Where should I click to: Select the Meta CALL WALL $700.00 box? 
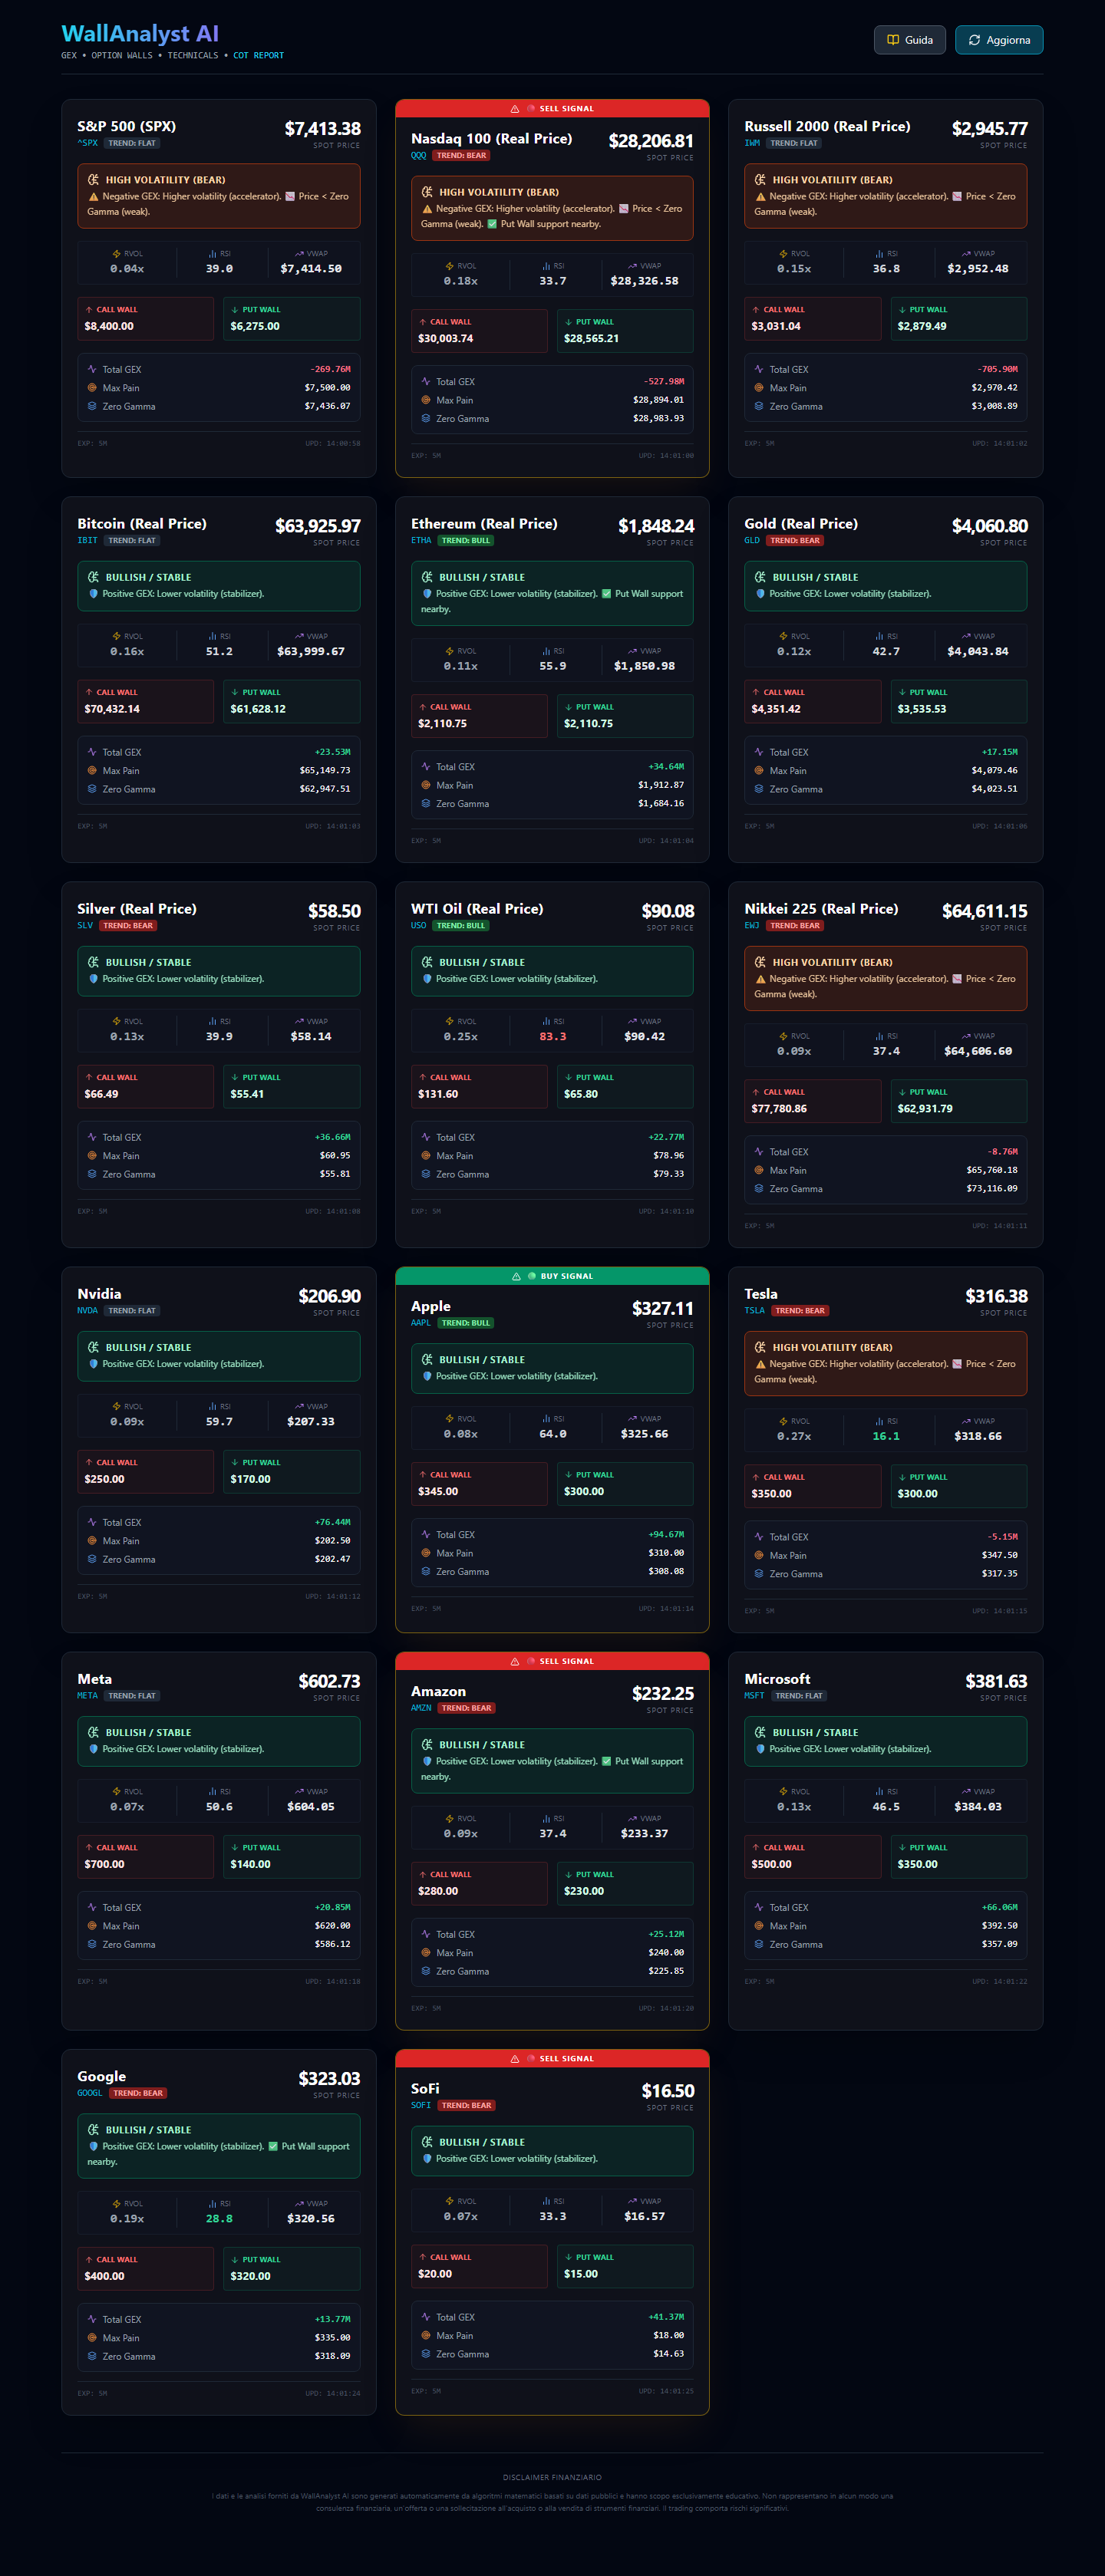(x=146, y=1856)
